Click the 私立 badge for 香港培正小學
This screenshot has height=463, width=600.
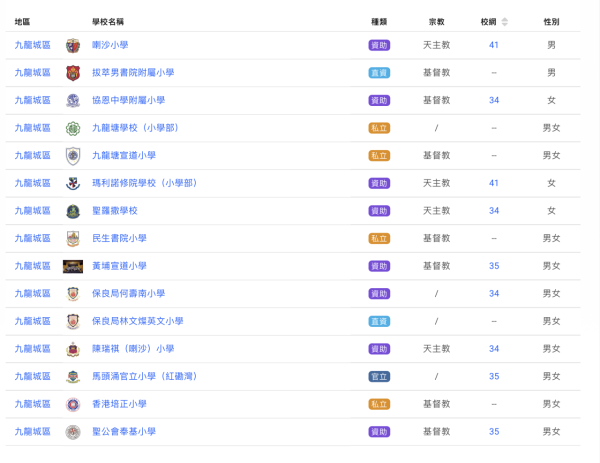(379, 404)
